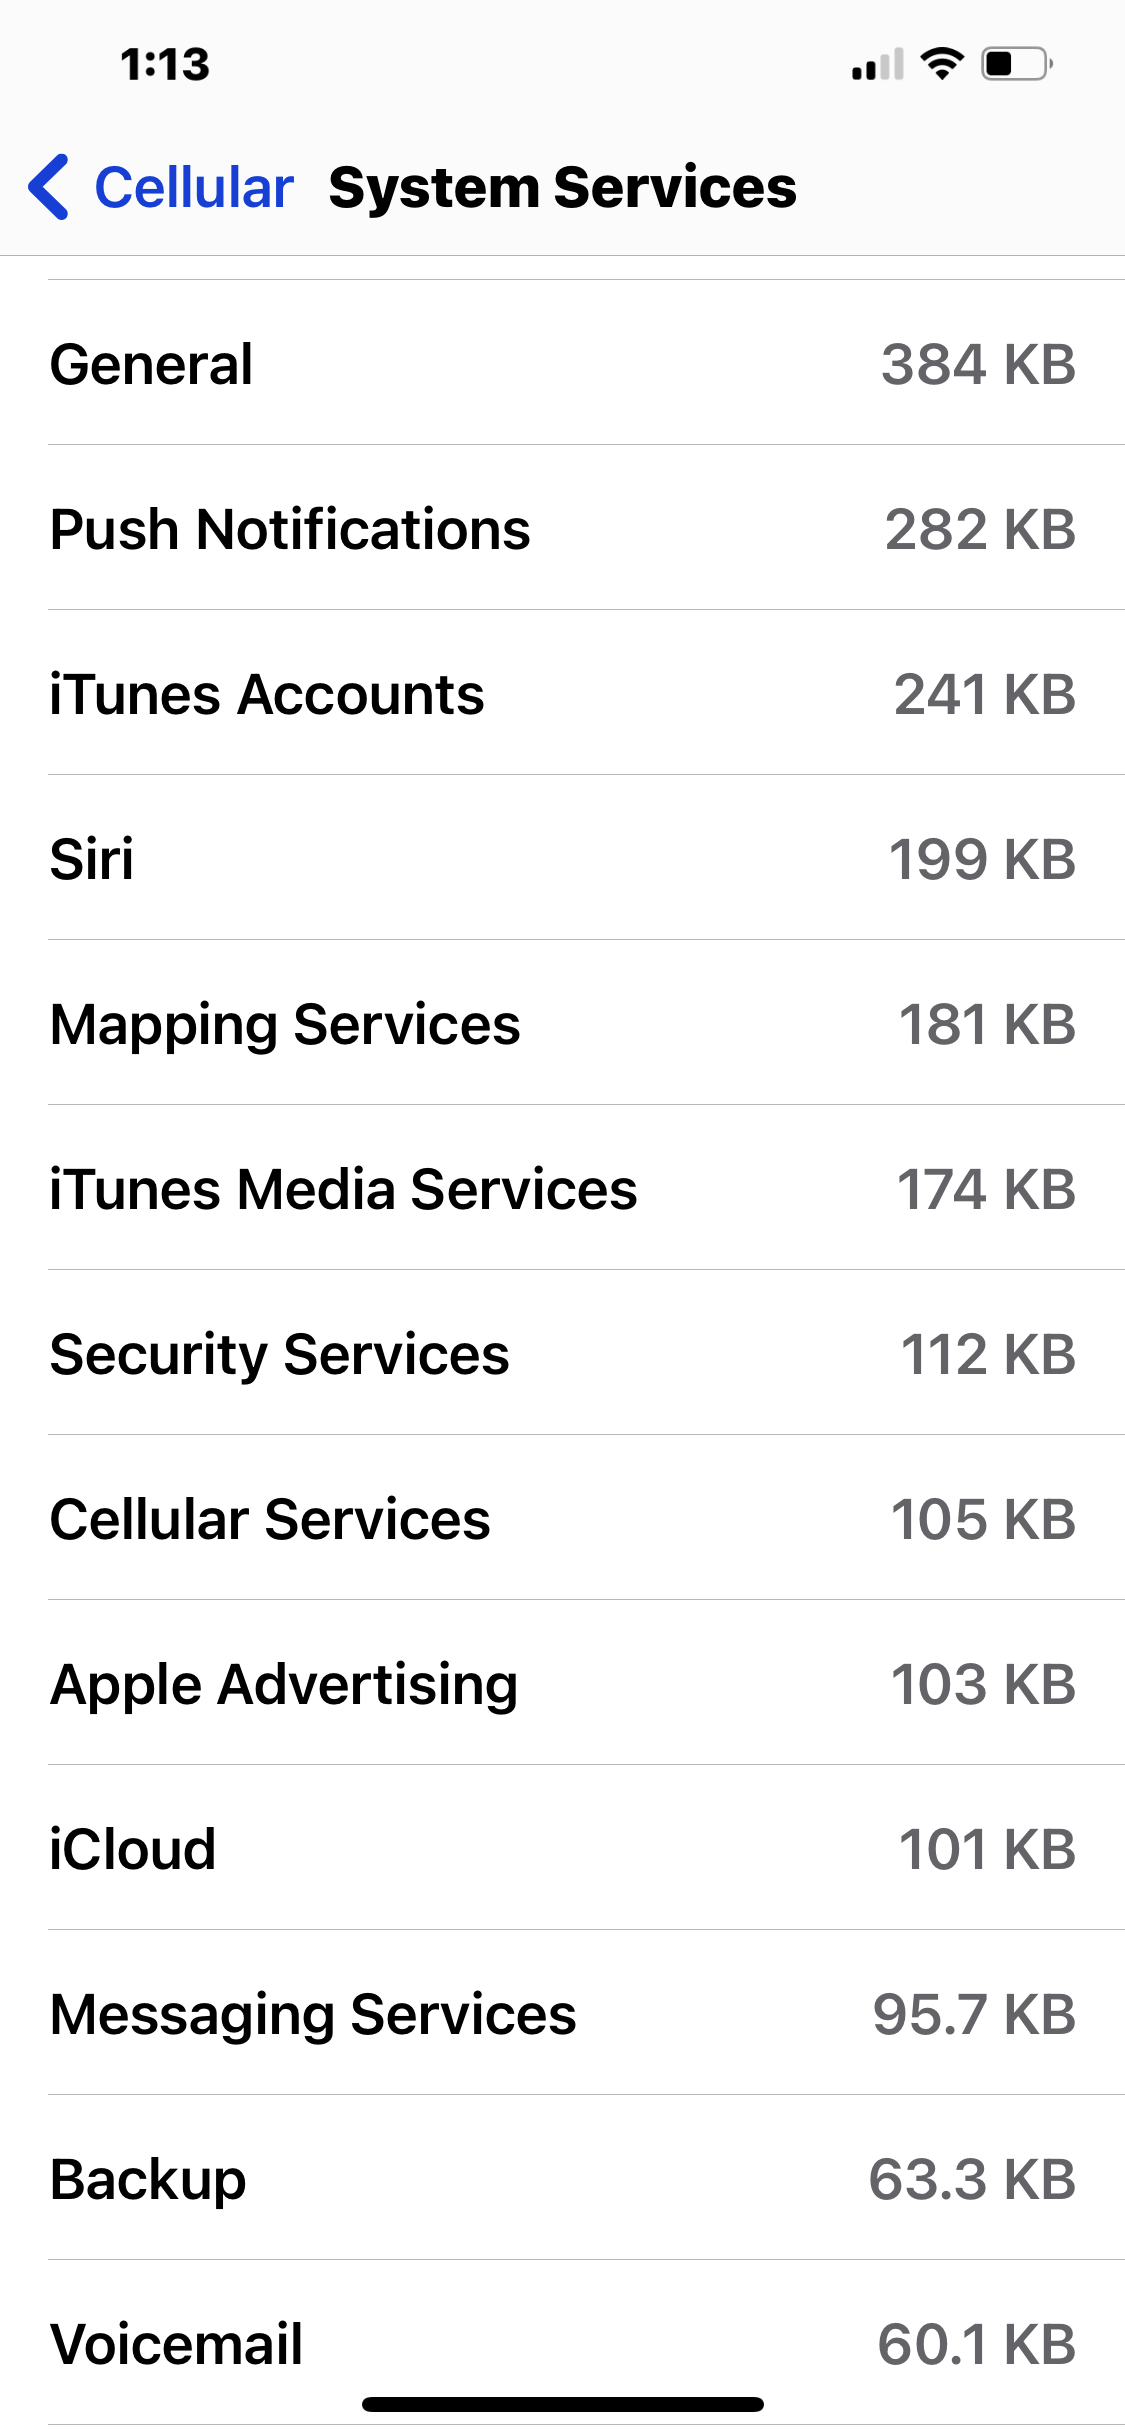
Task: Tap the Cellular Services entry
Action: point(562,1519)
